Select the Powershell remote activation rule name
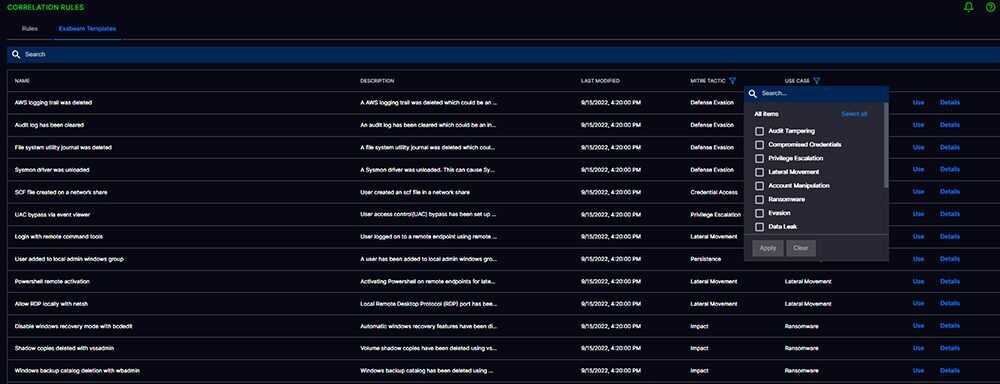This screenshot has width=1000, height=384. (52, 281)
